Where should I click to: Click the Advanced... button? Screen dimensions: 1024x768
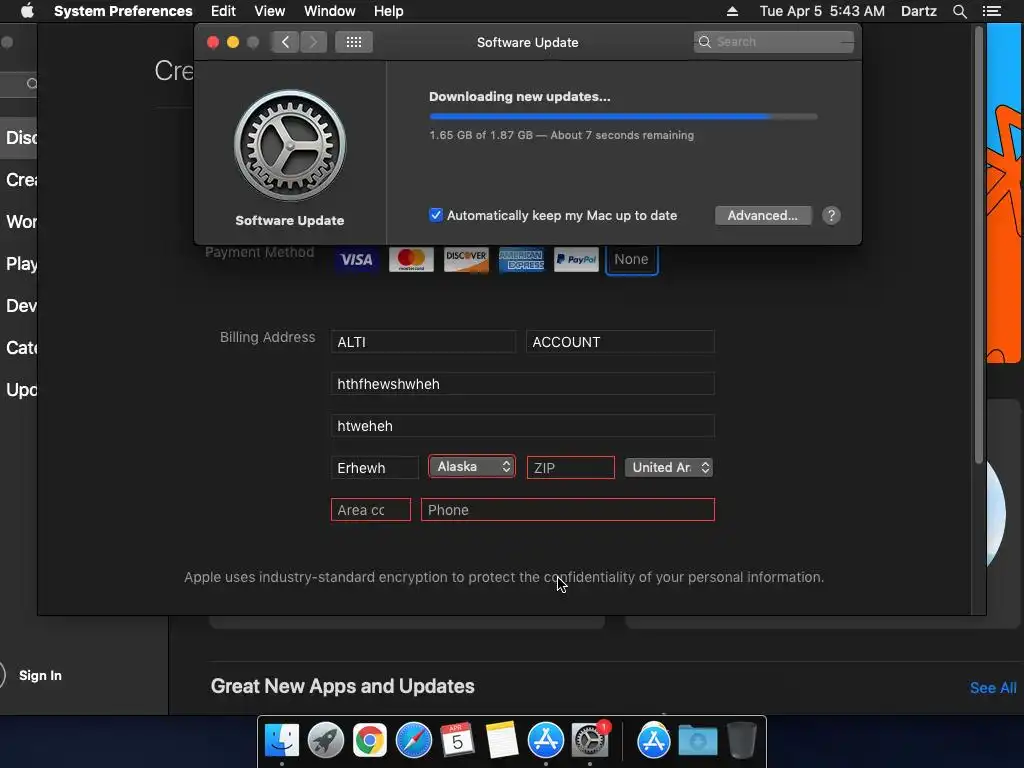[x=763, y=216]
